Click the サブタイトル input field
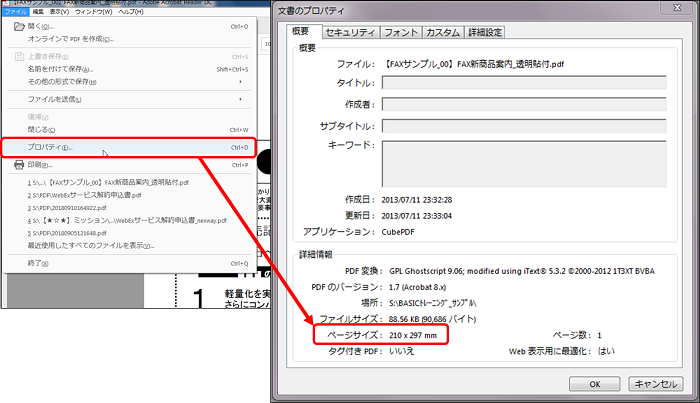Viewport: 700px width, 403px height. [524, 126]
